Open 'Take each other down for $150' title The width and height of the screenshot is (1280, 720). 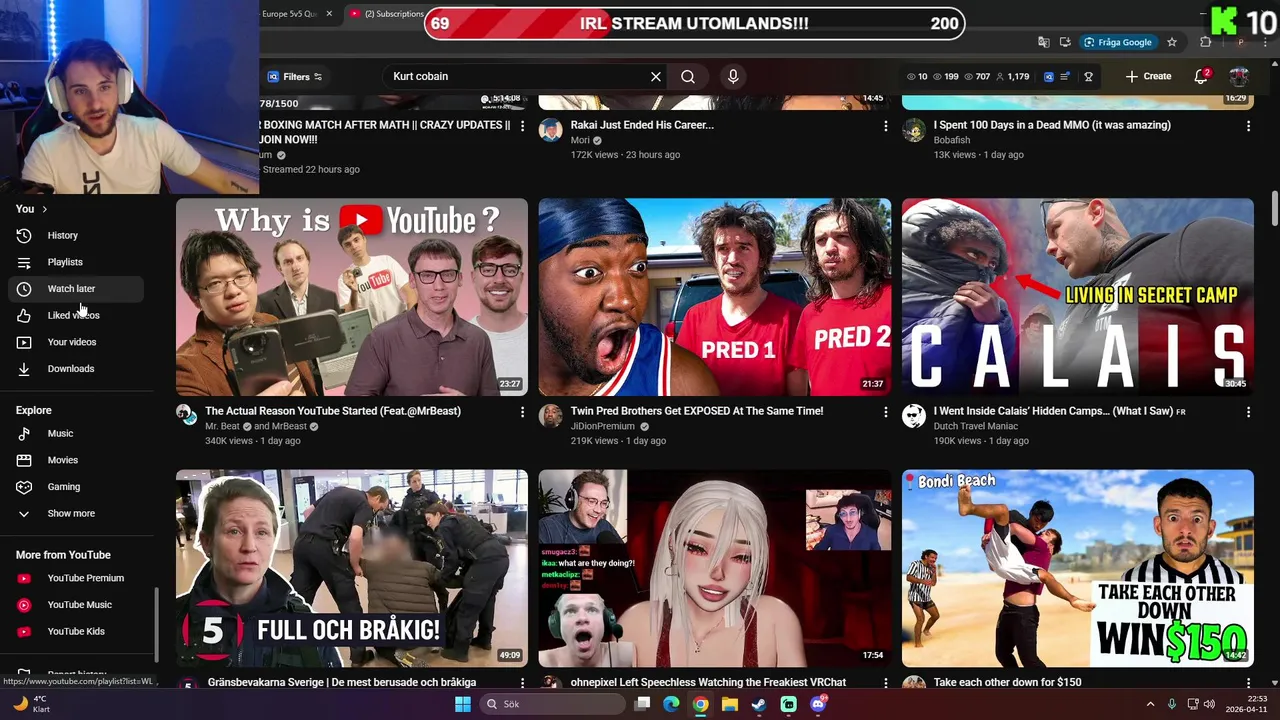[1007, 682]
